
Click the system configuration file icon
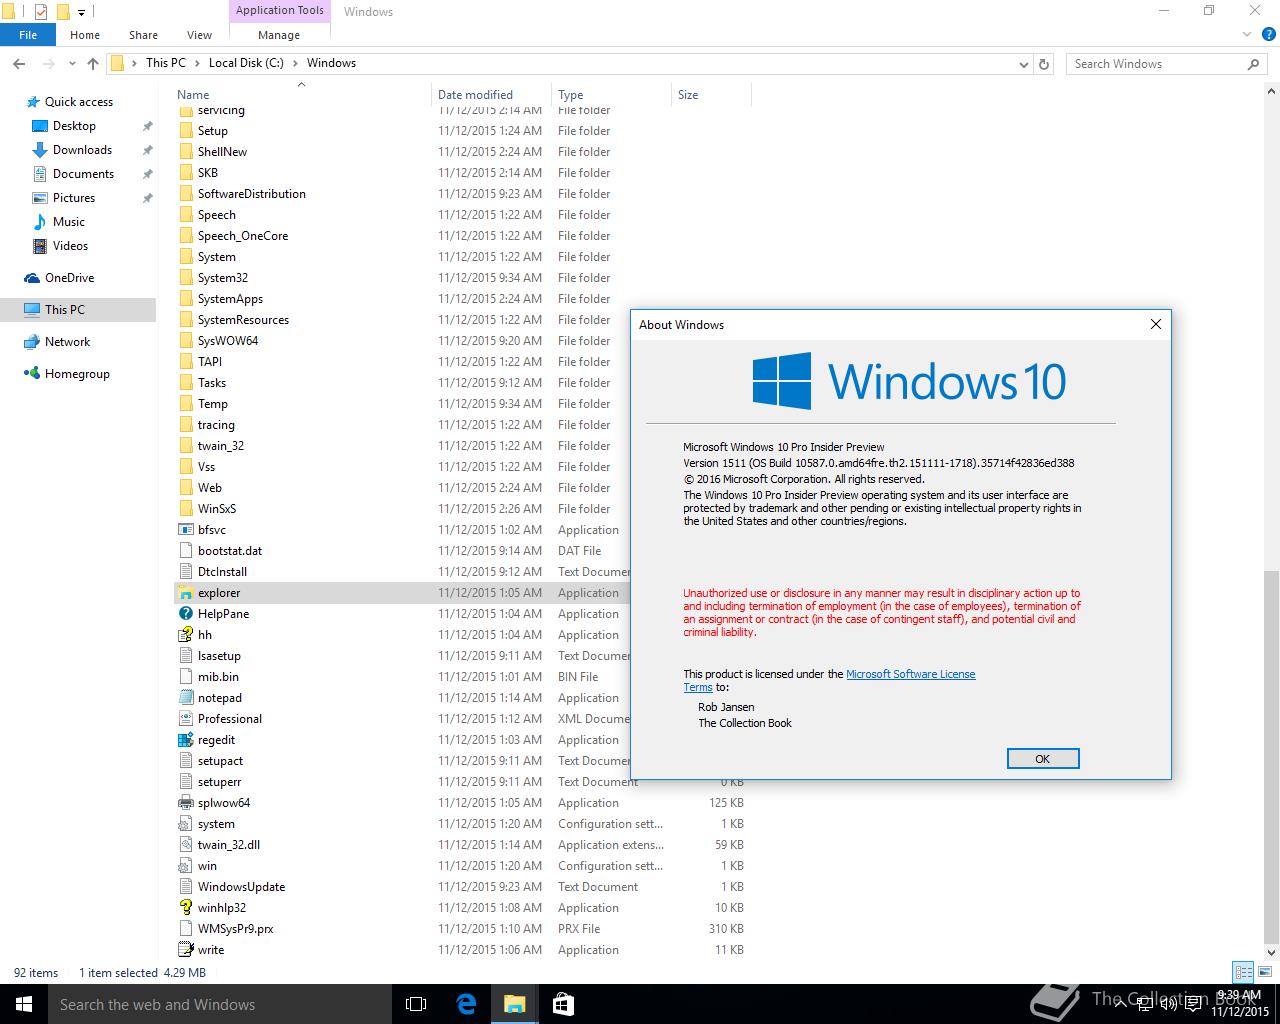point(185,824)
